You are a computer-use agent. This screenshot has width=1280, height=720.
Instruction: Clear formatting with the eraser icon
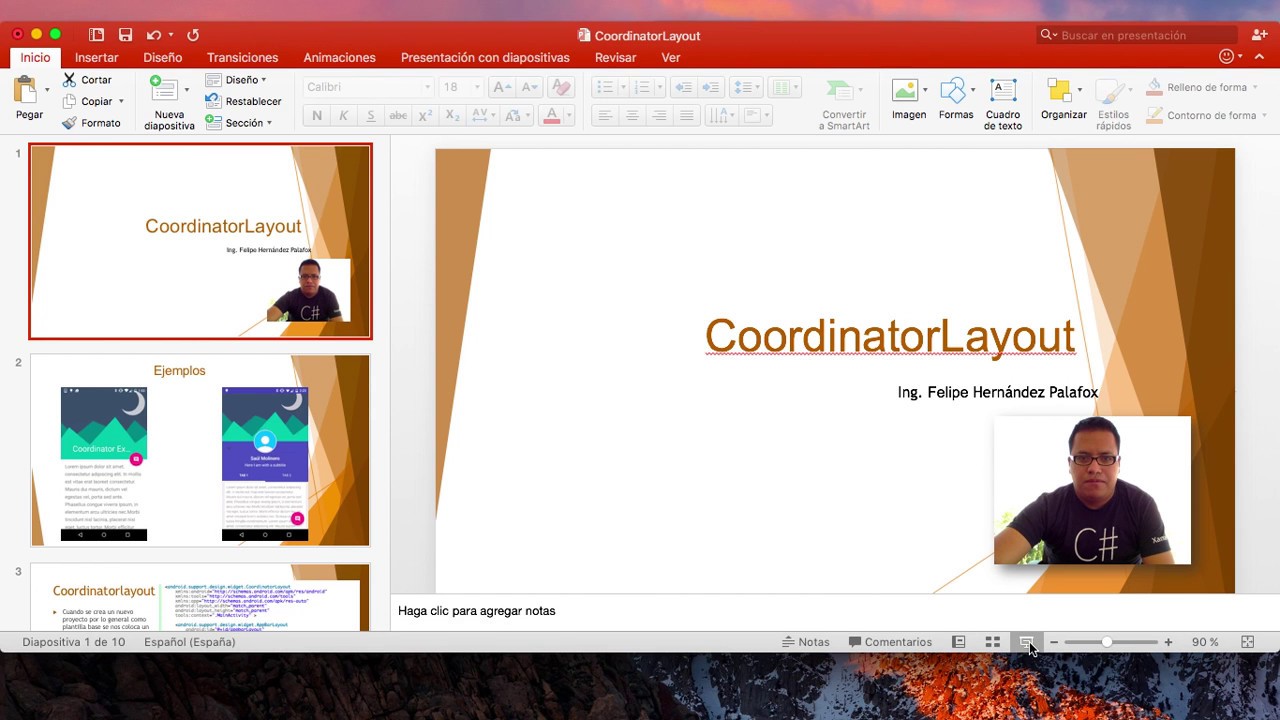(x=561, y=87)
